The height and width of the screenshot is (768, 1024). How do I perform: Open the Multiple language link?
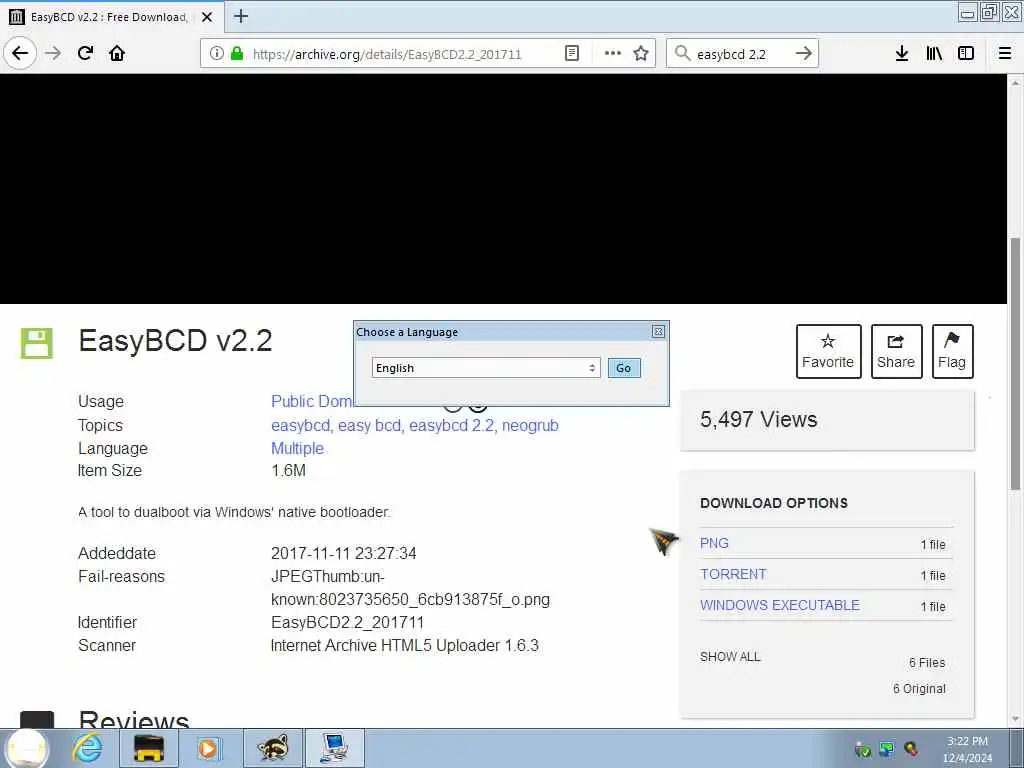coord(297,448)
